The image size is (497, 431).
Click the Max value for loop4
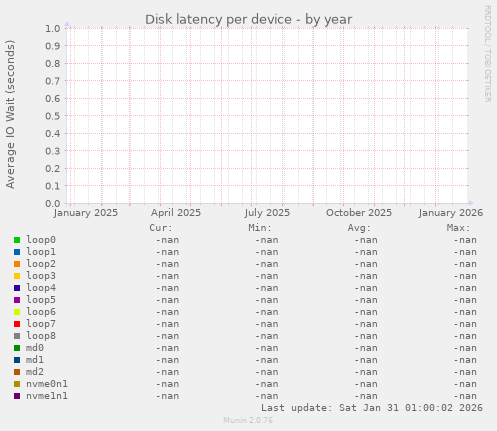pyautogui.click(x=465, y=288)
